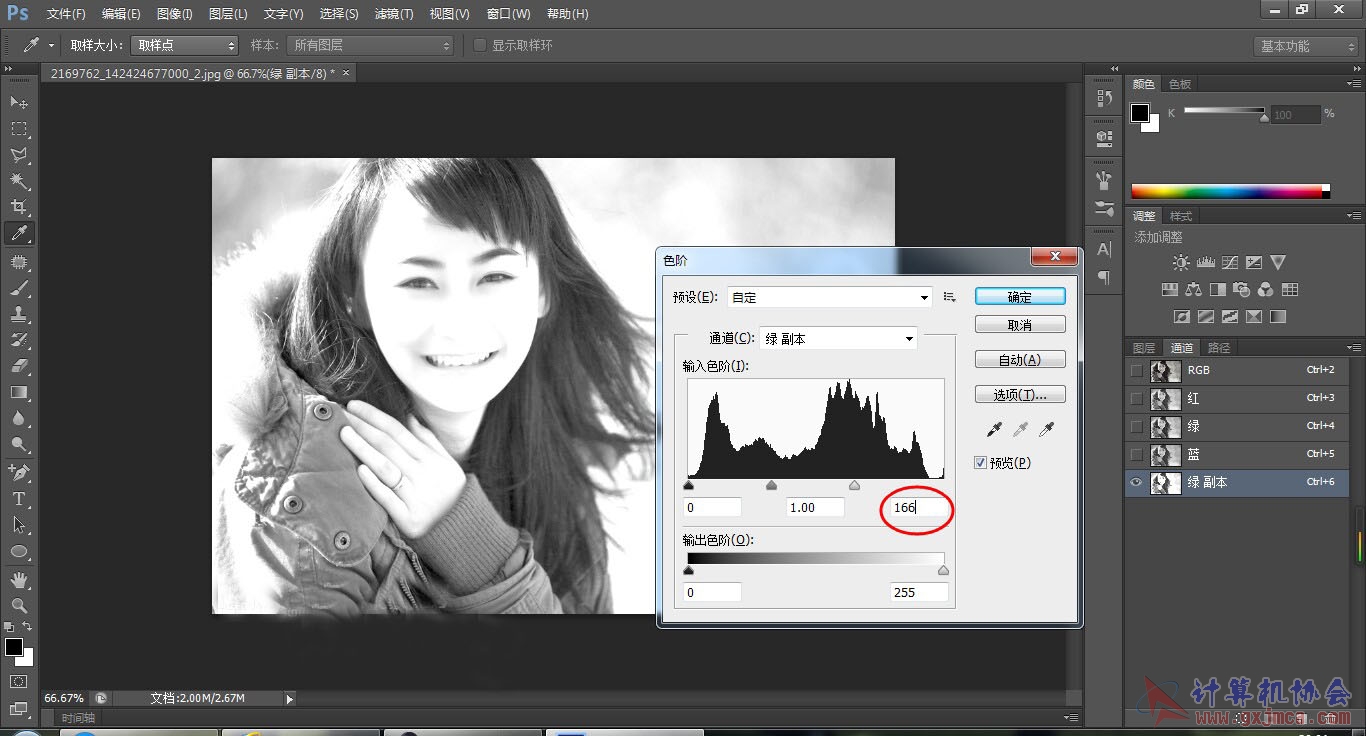Select the Magic Wand tool
The height and width of the screenshot is (736, 1366).
[19, 181]
